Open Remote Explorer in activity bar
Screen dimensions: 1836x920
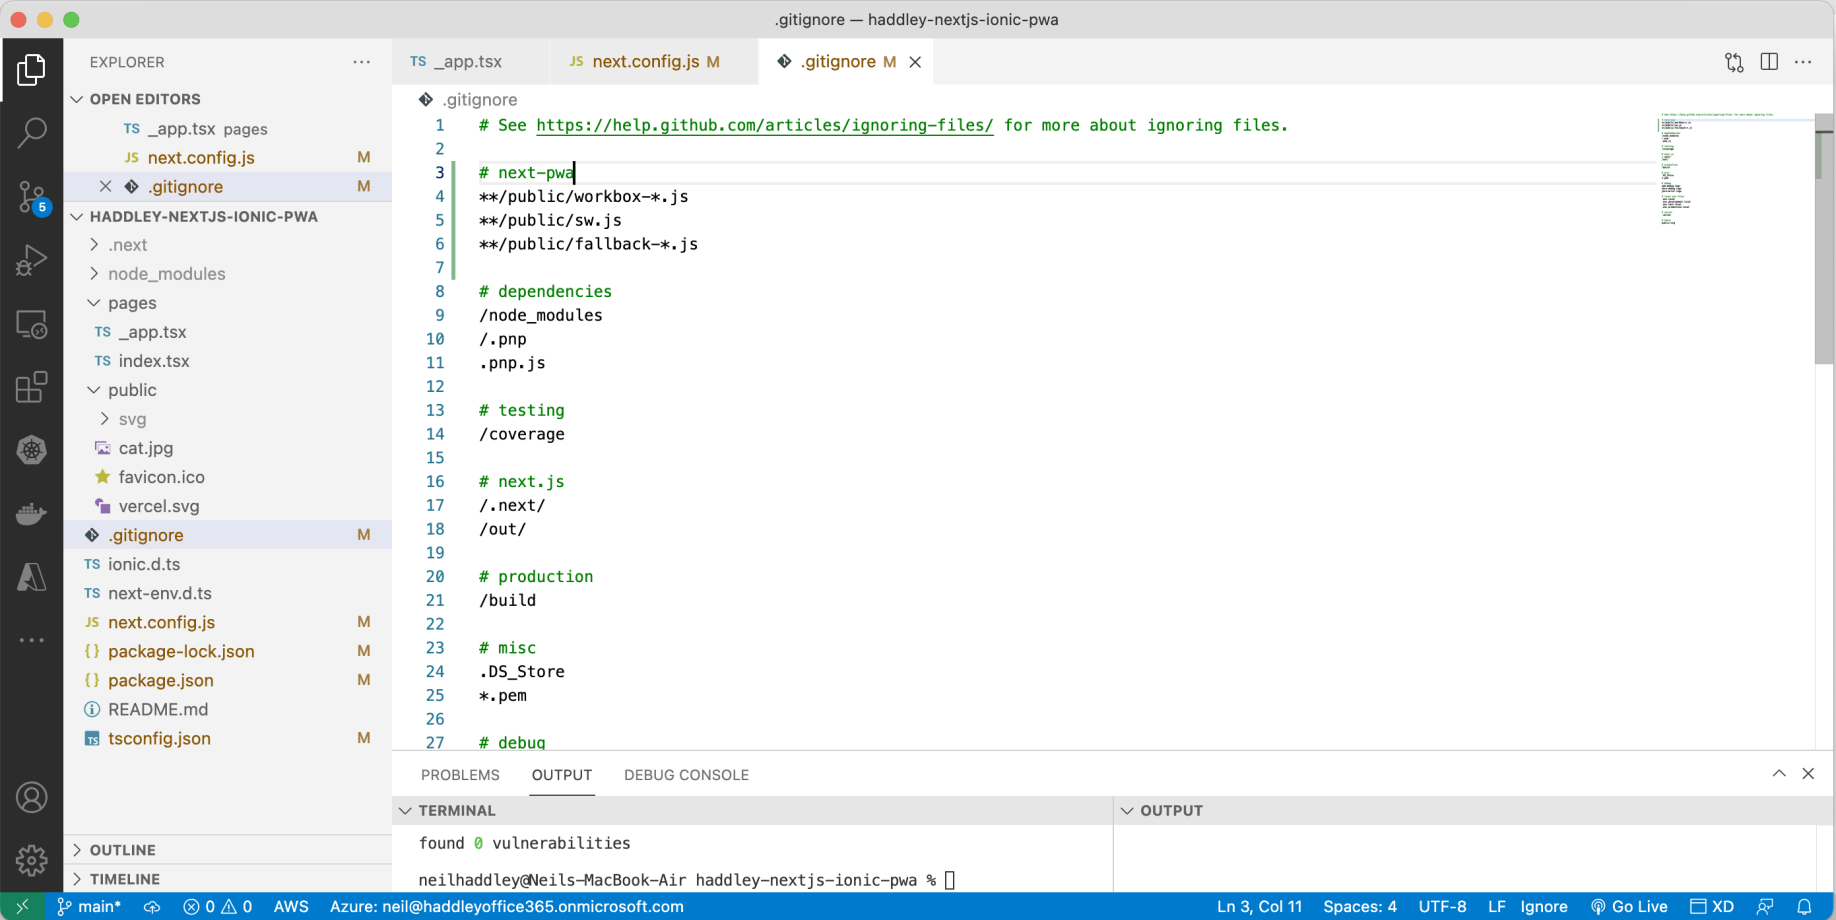tap(32, 324)
